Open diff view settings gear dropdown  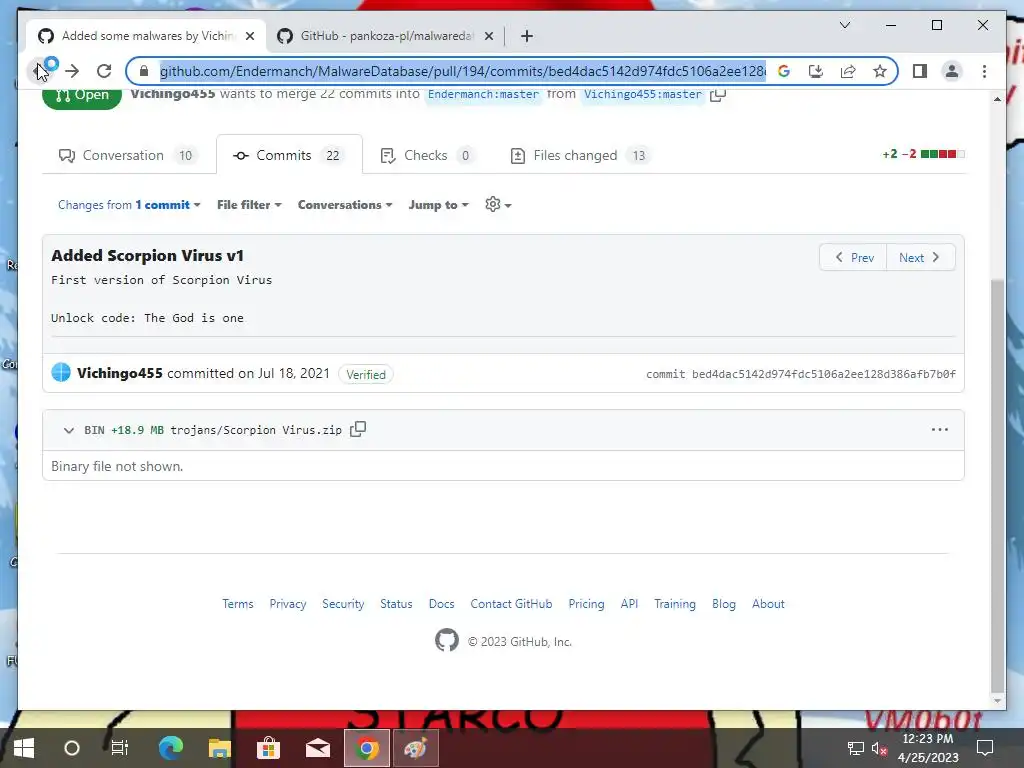[498, 204]
